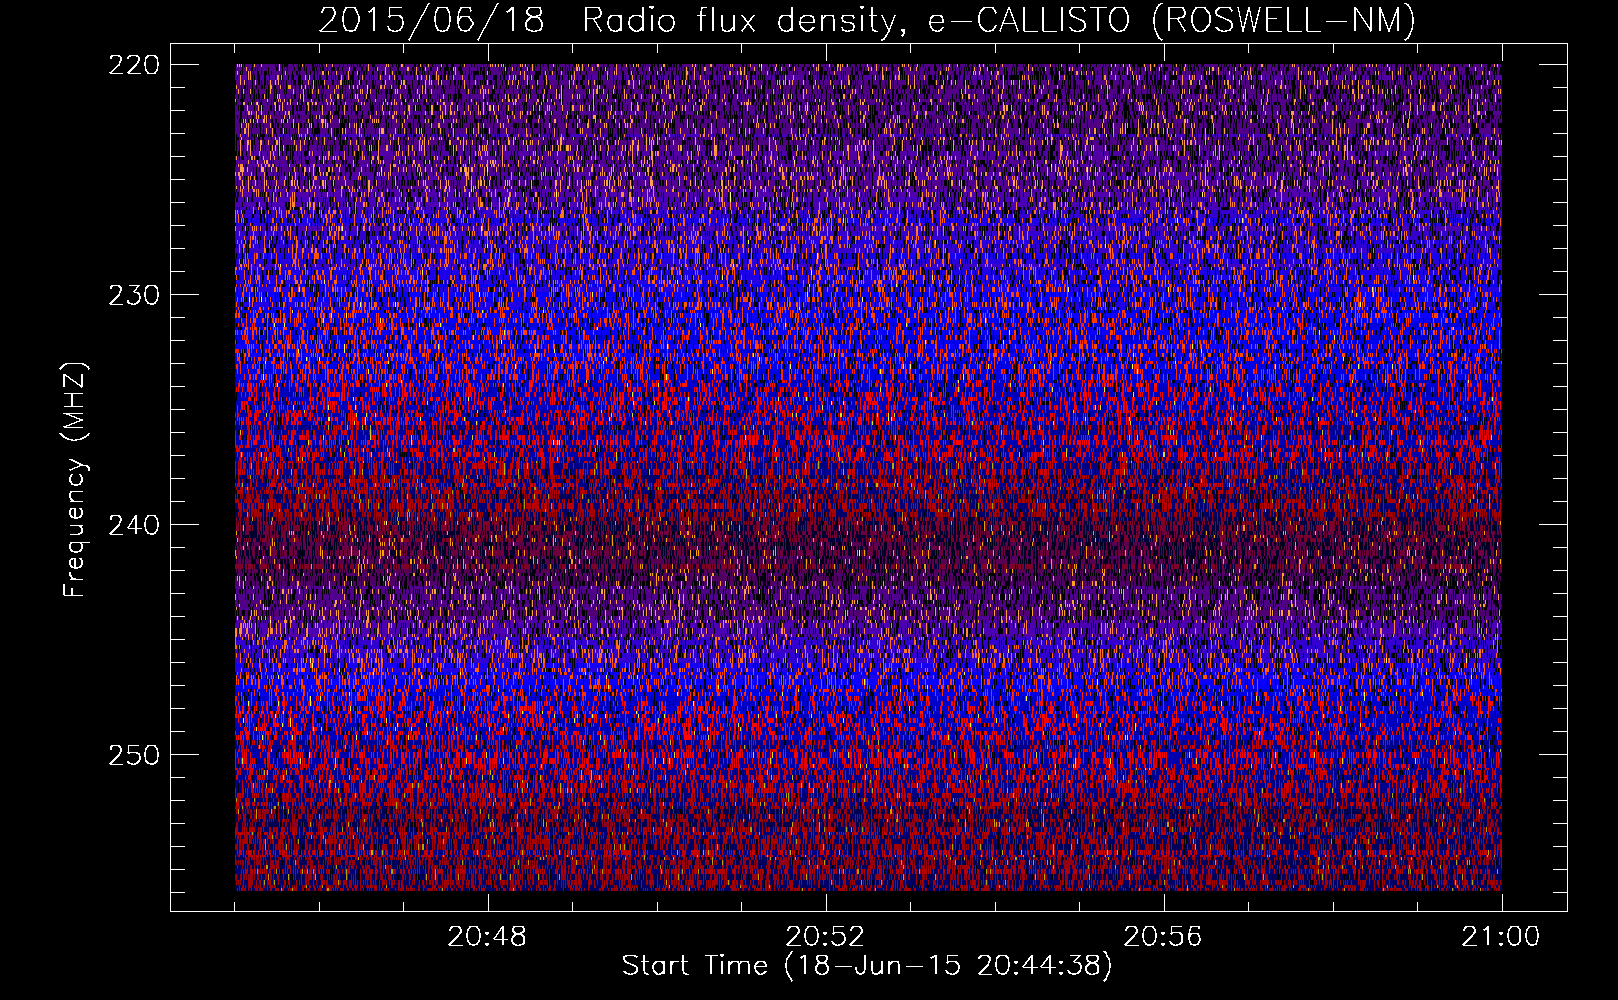Image resolution: width=1618 pixels, height=1000 pixels.
Task: Click the 'Frequency (MHZ)' axis label
Action: point(75,479)
